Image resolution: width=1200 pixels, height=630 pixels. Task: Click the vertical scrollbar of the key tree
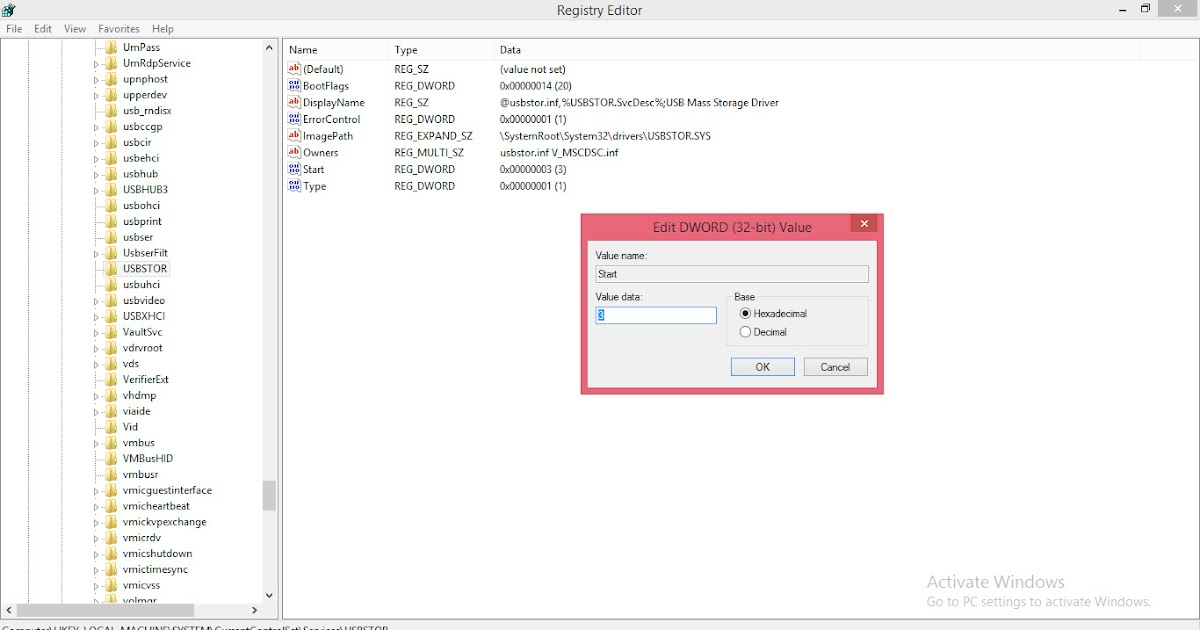tap(268, 494)
